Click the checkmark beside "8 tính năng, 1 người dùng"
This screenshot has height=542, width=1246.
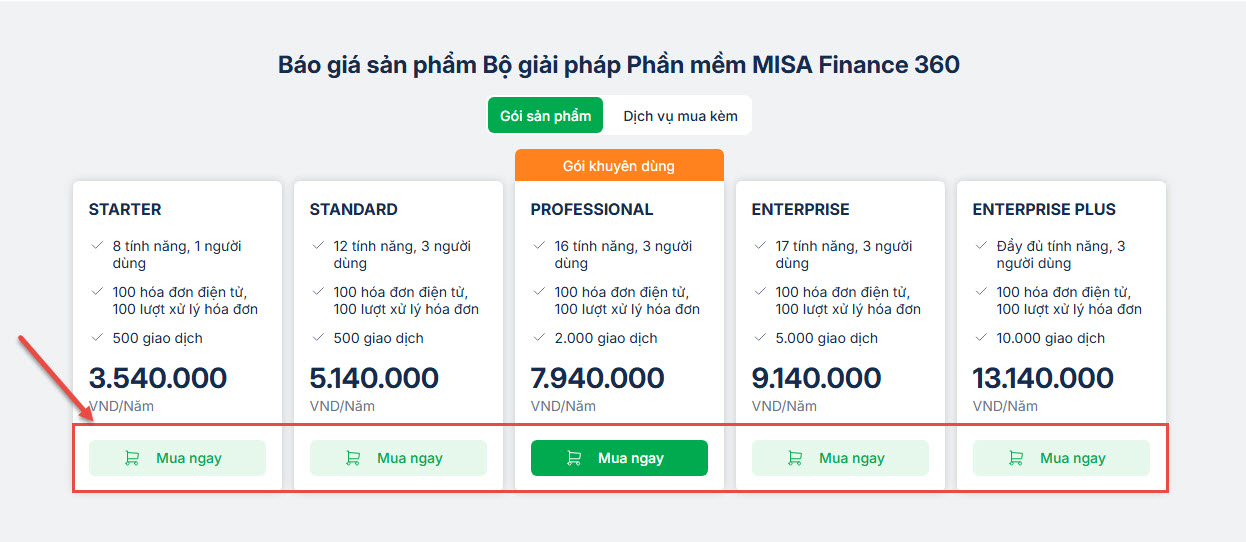pyautogui.click(x=97, y=246)
